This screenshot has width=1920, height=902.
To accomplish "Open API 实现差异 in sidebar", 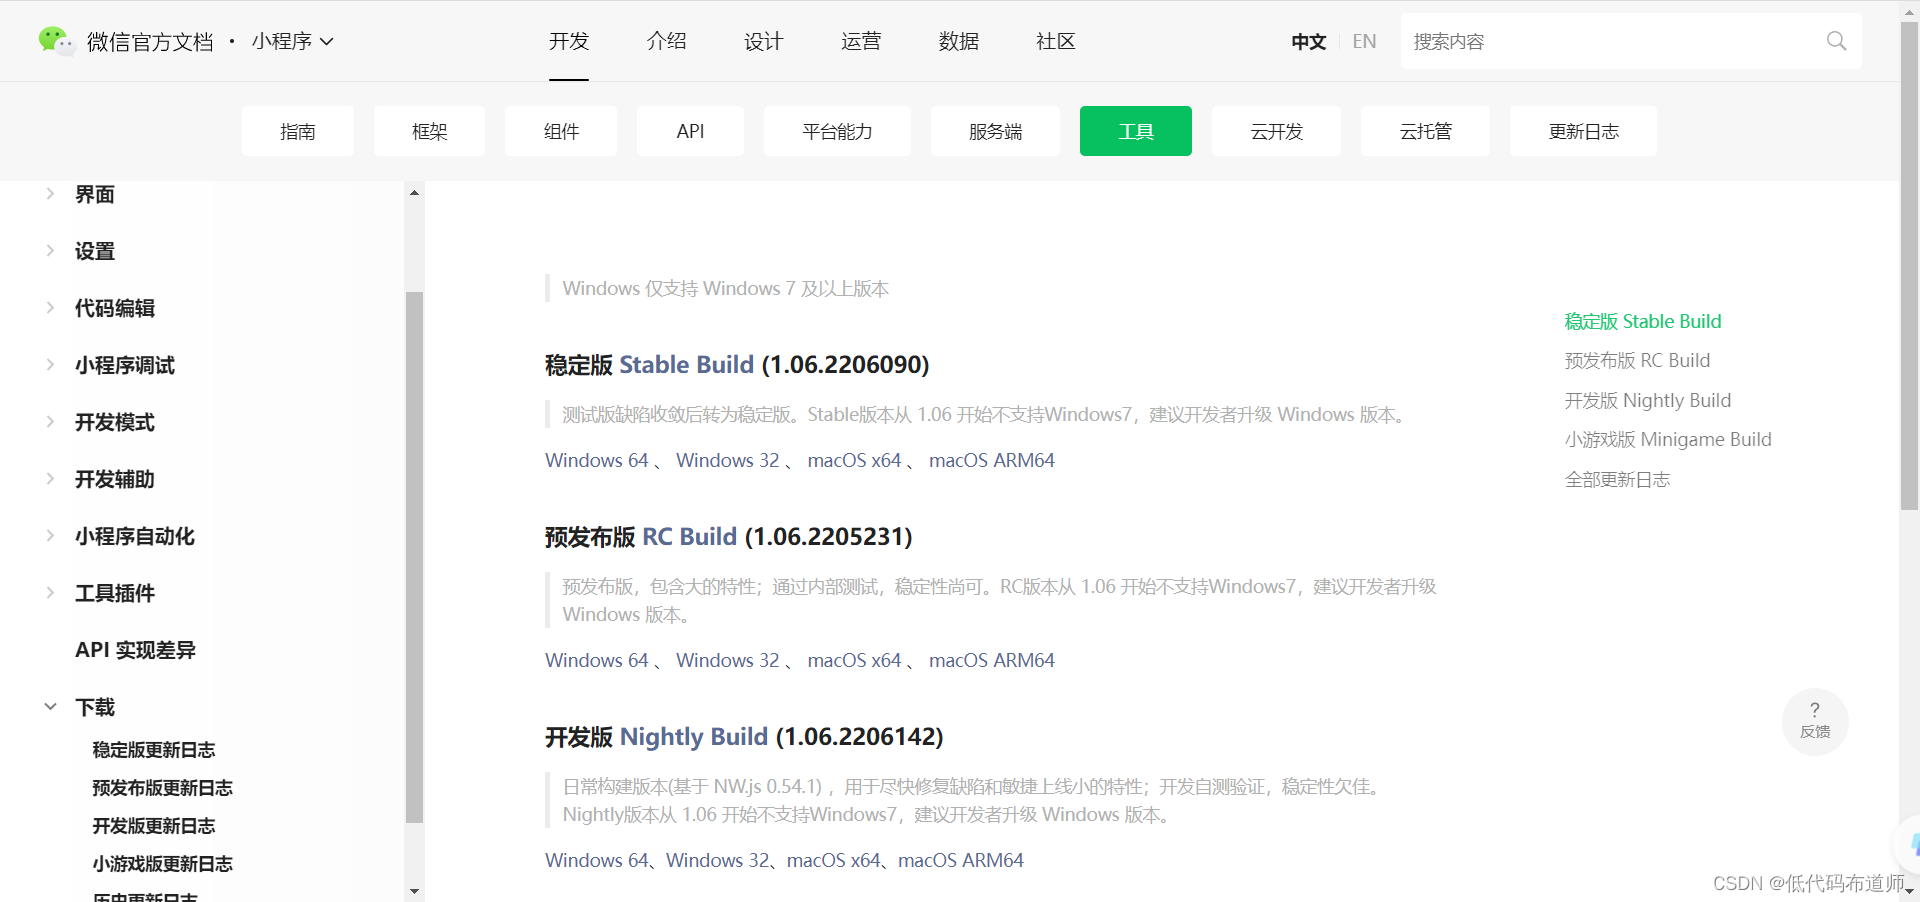I will (135, 650).
